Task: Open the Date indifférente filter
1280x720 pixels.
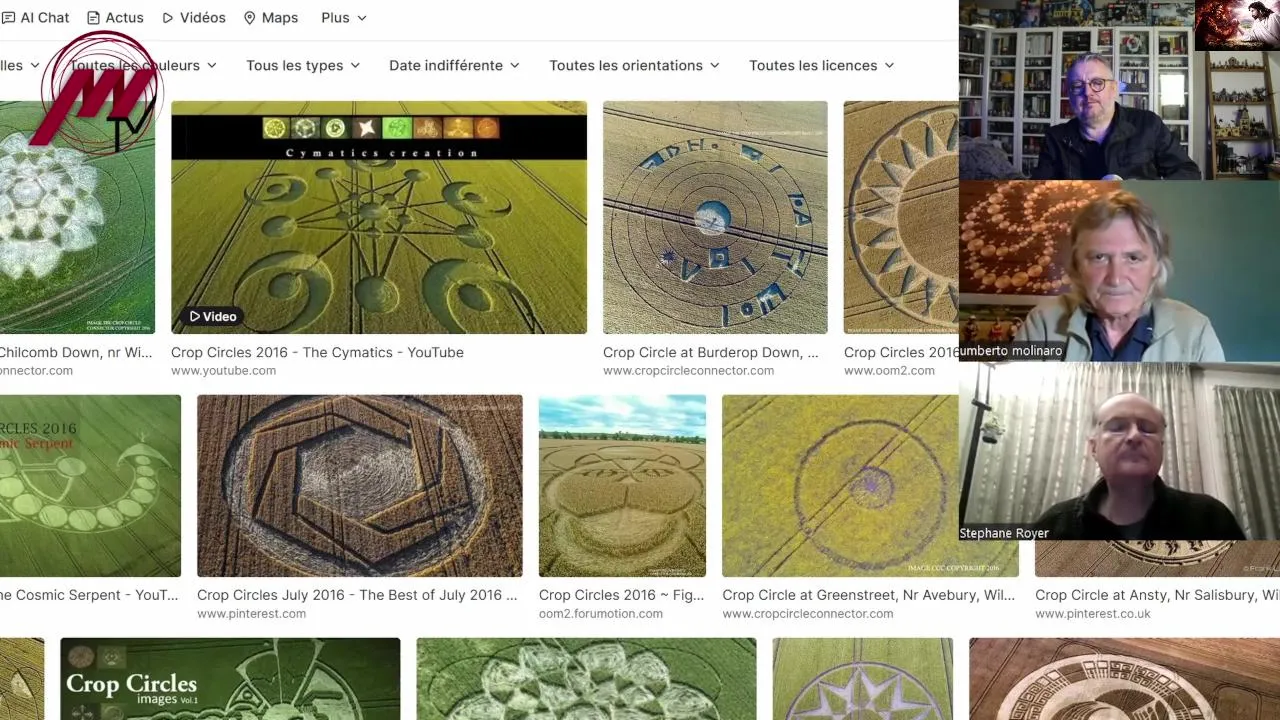Action: 454,65
